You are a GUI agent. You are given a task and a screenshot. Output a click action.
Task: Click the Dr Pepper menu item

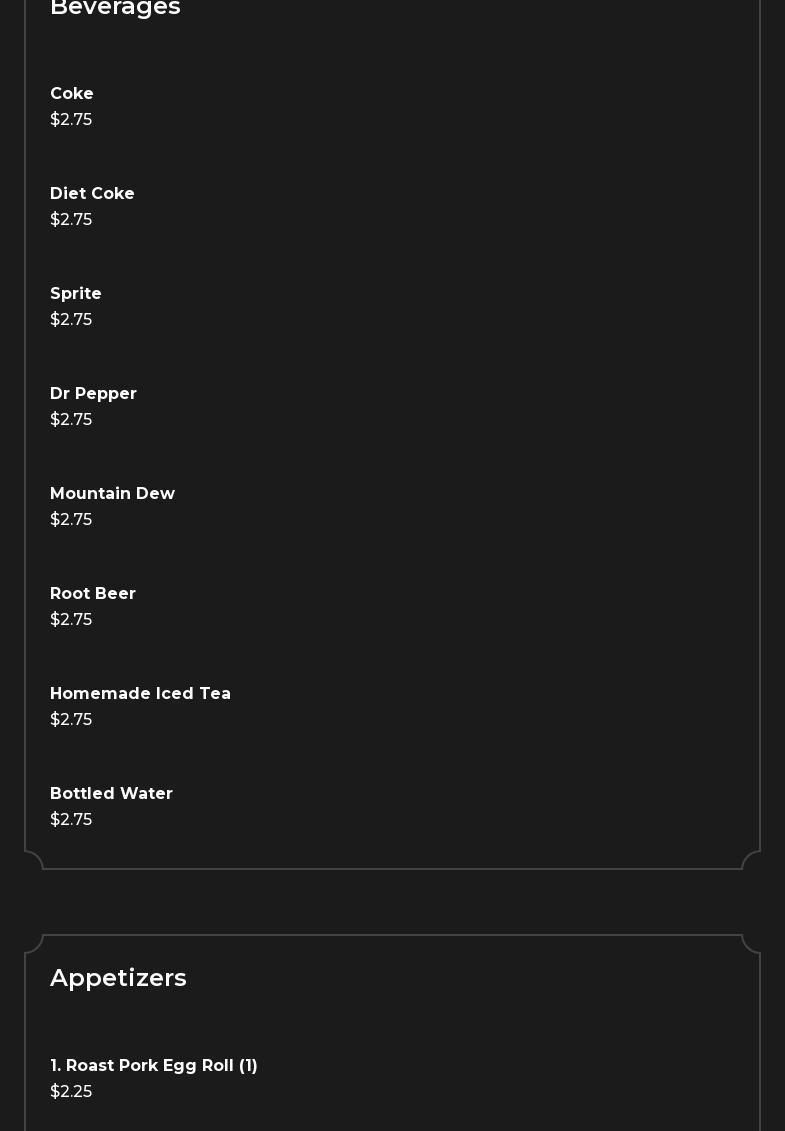[93, 394]
